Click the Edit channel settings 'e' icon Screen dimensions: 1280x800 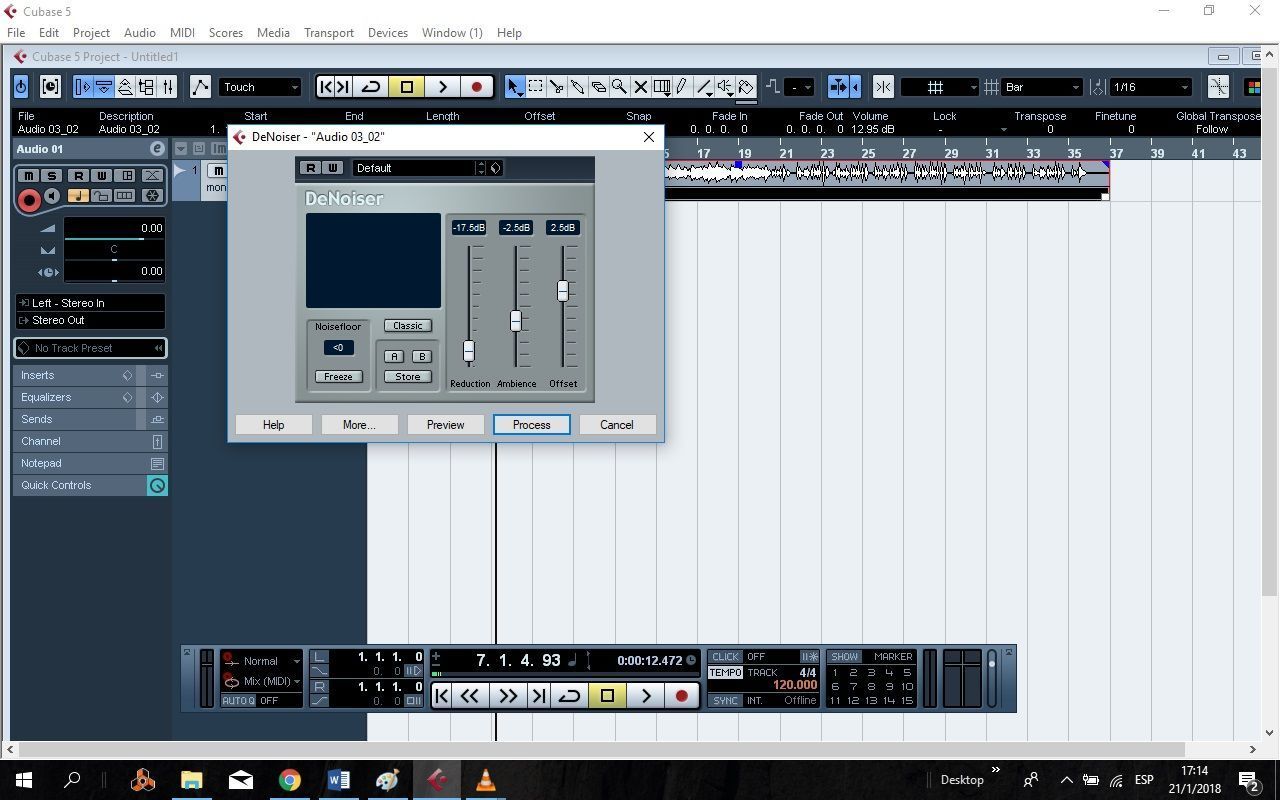[157, 148]
